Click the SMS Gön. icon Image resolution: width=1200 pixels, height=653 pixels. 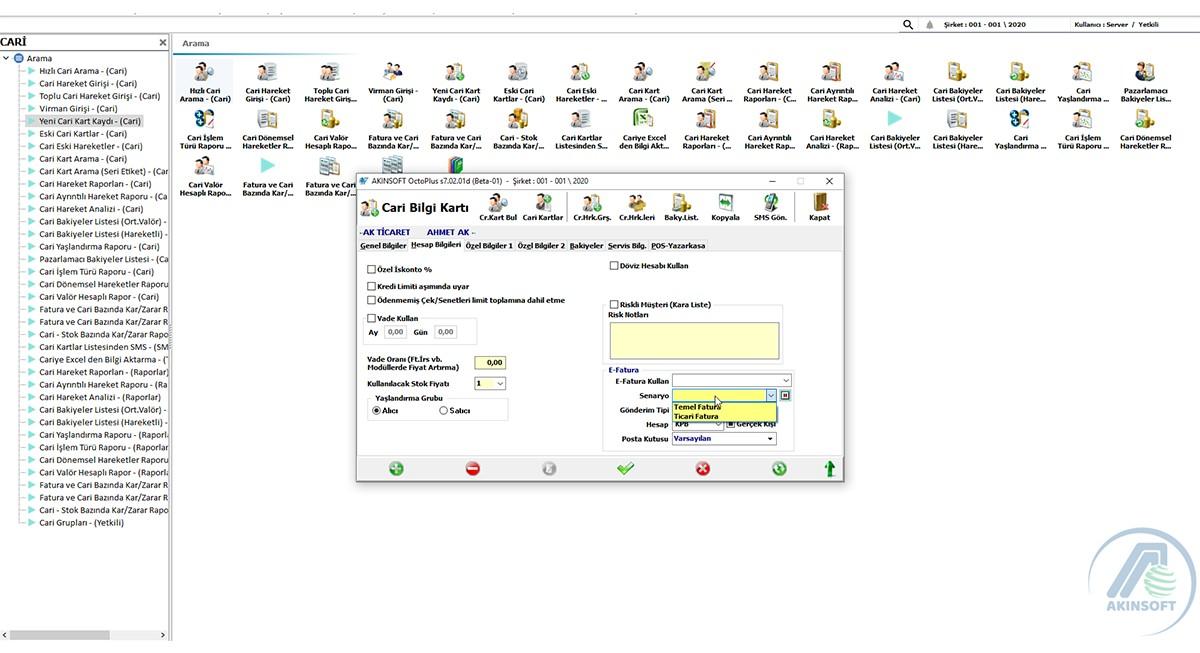coord(770,206)
